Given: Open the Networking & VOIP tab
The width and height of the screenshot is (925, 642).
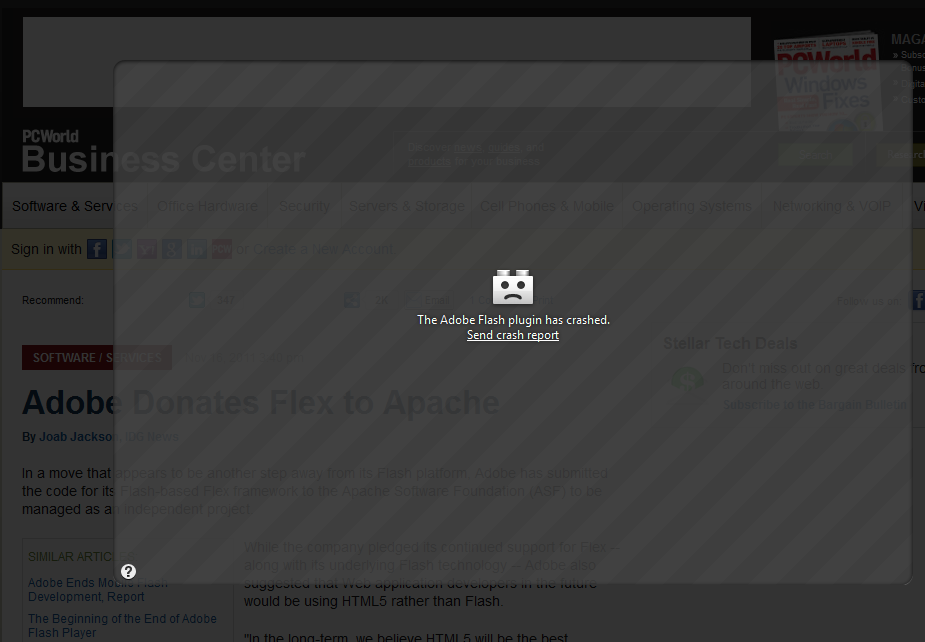Looking at the screenshot, I should point(832,206).
